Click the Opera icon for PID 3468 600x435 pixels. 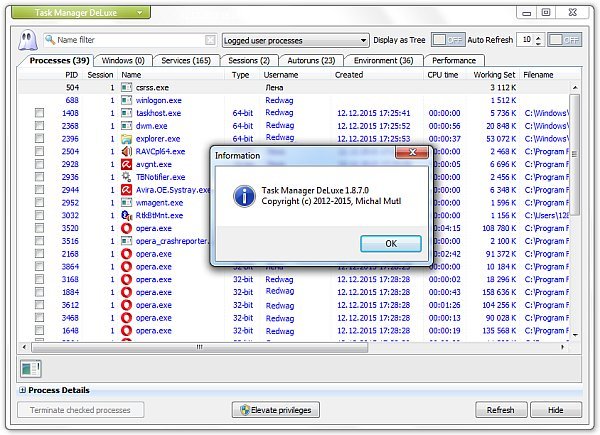click(126, 318)
